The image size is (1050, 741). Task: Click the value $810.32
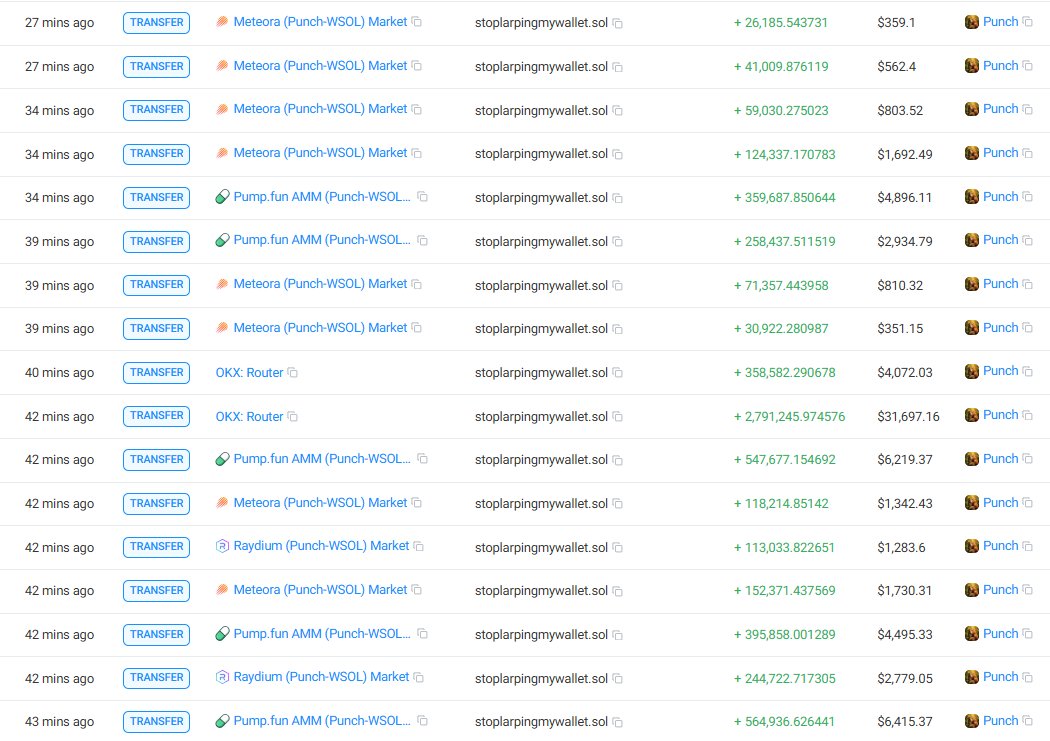(x=900, y=285)
